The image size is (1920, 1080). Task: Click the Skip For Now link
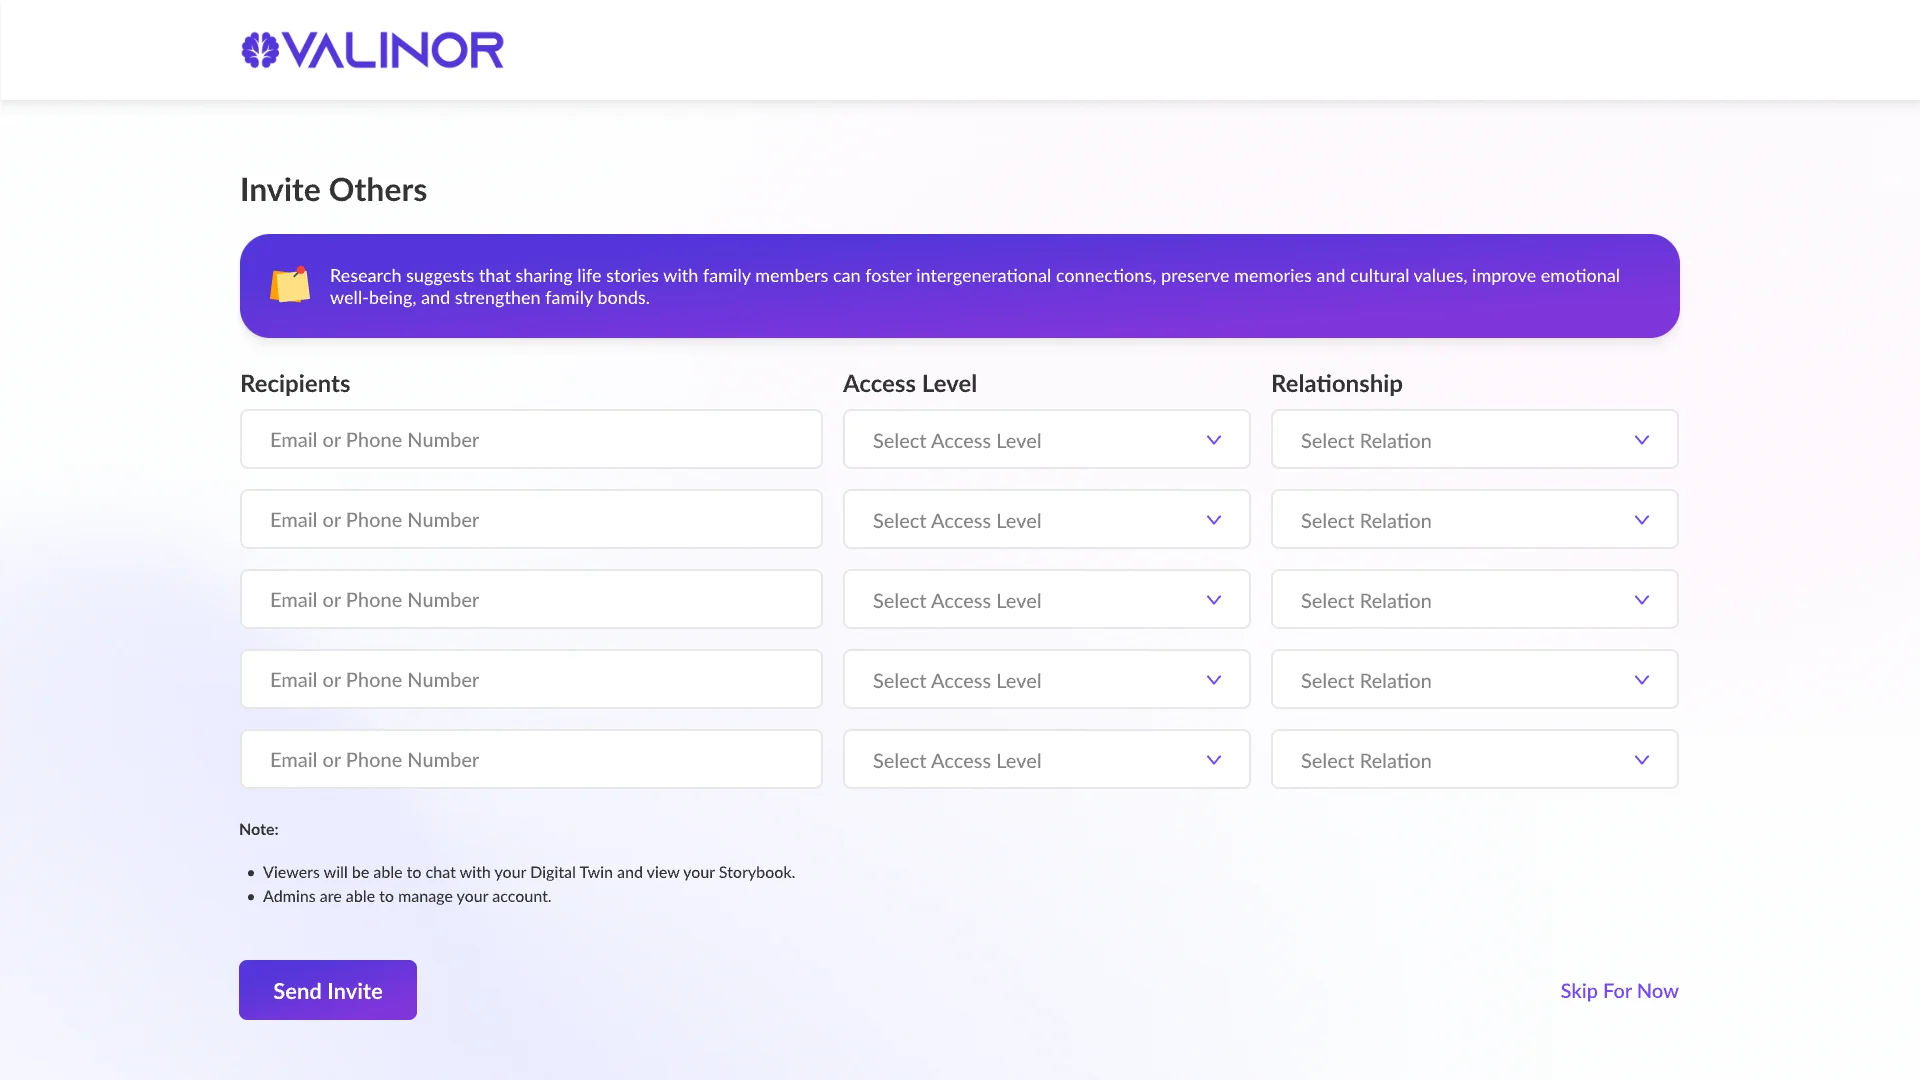point(1619,991)
